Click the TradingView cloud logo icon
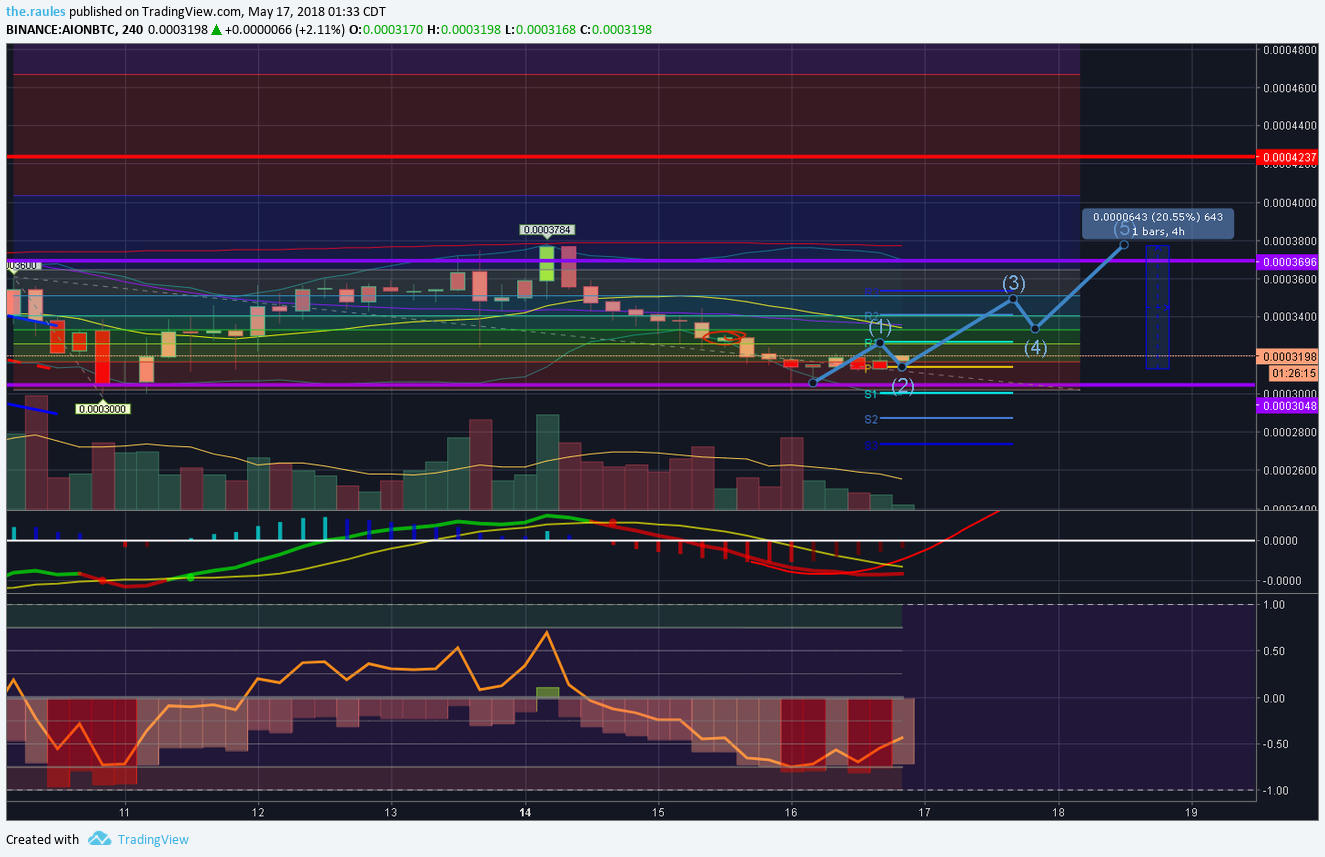1325x857 pixels. [x=98, y=839]
